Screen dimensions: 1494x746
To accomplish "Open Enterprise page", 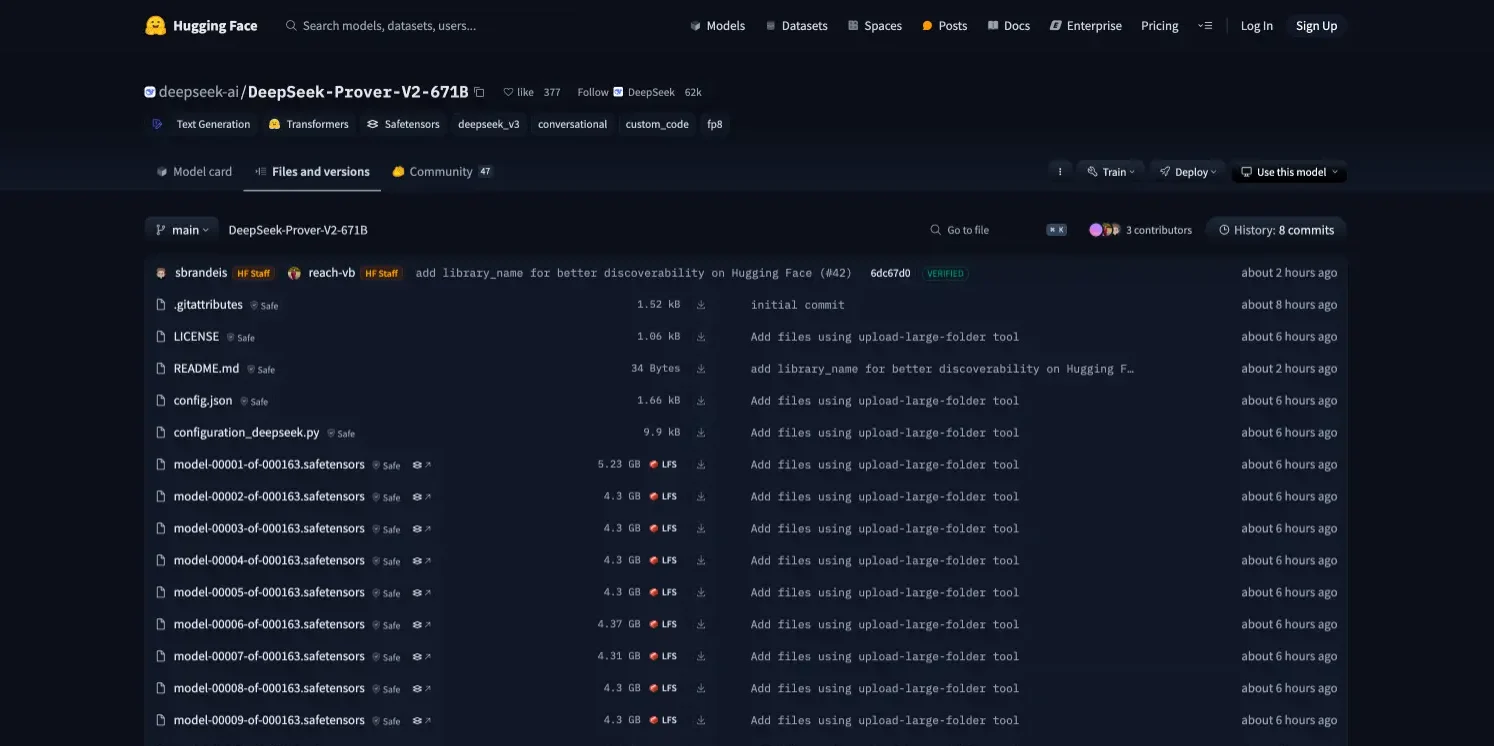I will [x=1085, y=26].
